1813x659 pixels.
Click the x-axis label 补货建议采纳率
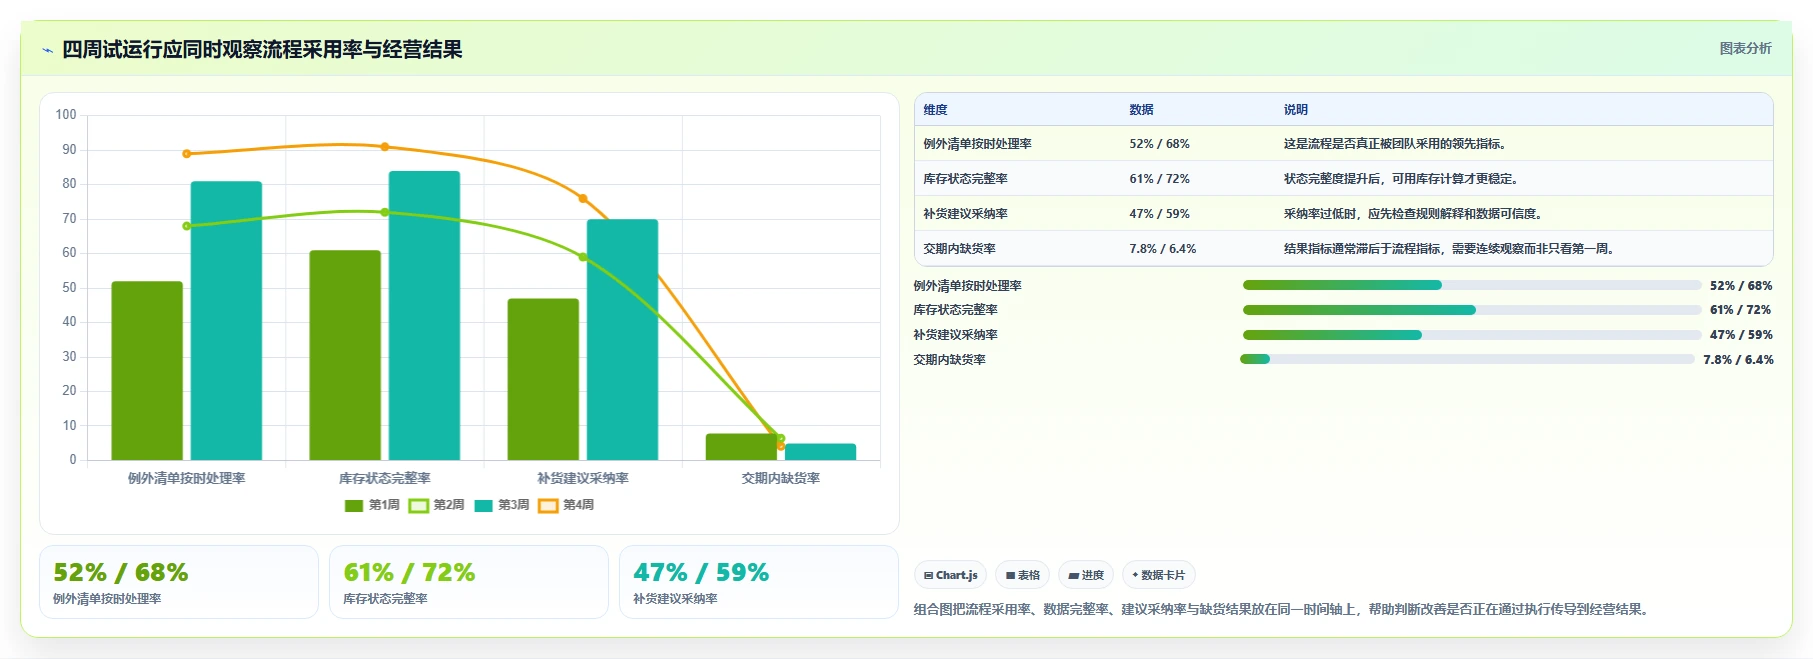(583, 478)
